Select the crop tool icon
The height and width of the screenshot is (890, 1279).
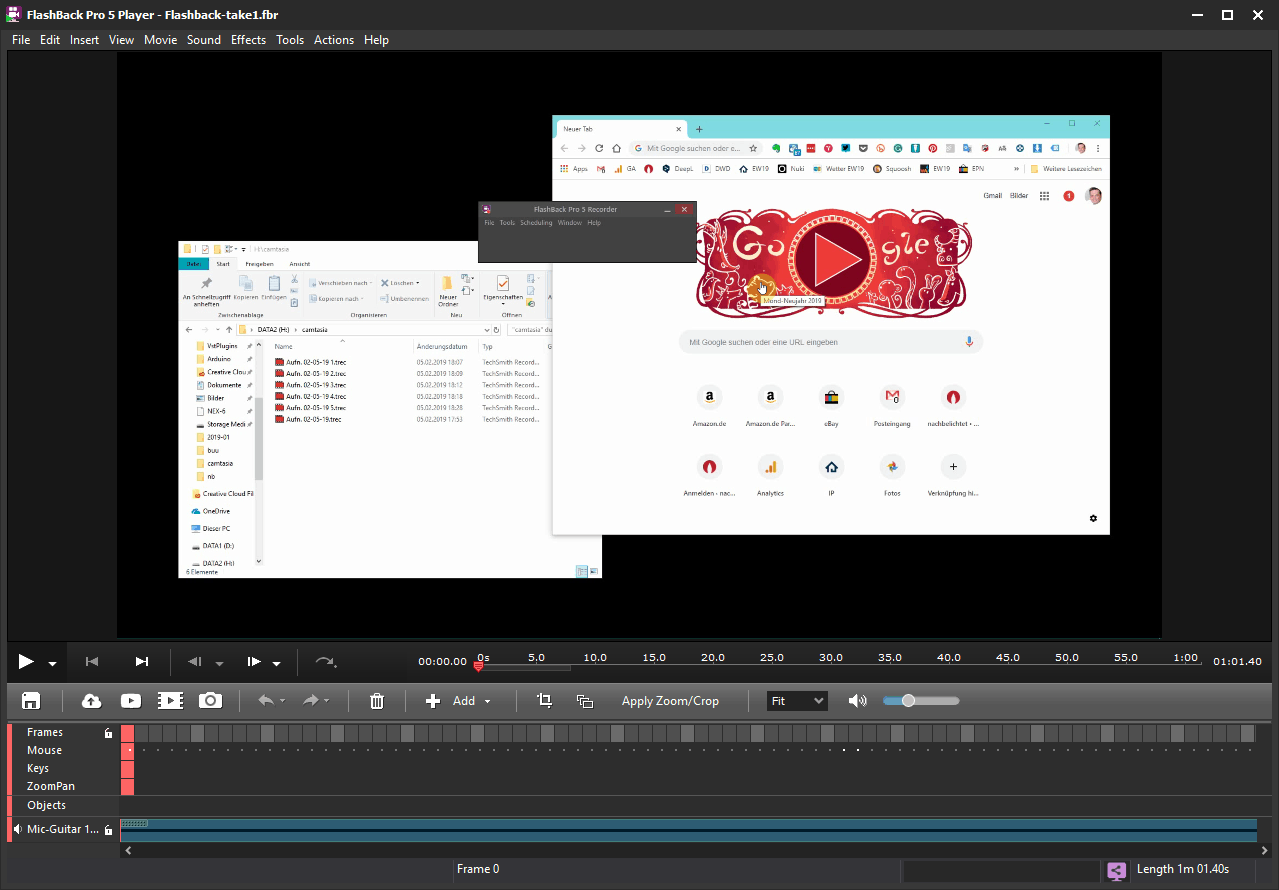545,701
